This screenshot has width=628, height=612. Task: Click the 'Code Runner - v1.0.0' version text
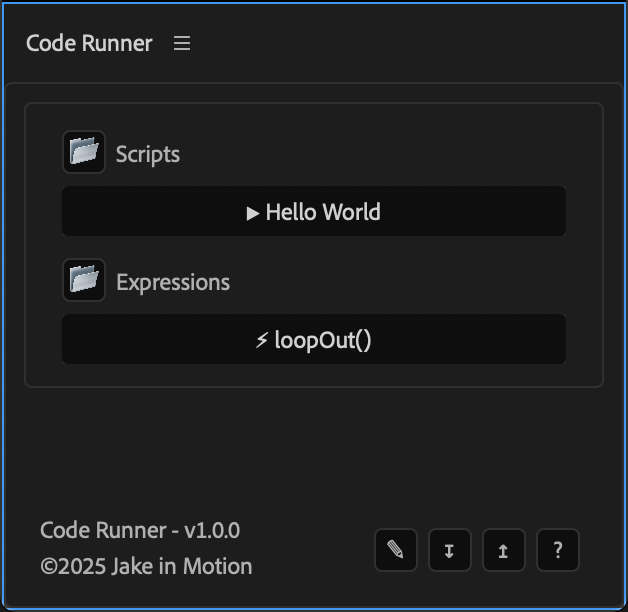coord(140,530)
